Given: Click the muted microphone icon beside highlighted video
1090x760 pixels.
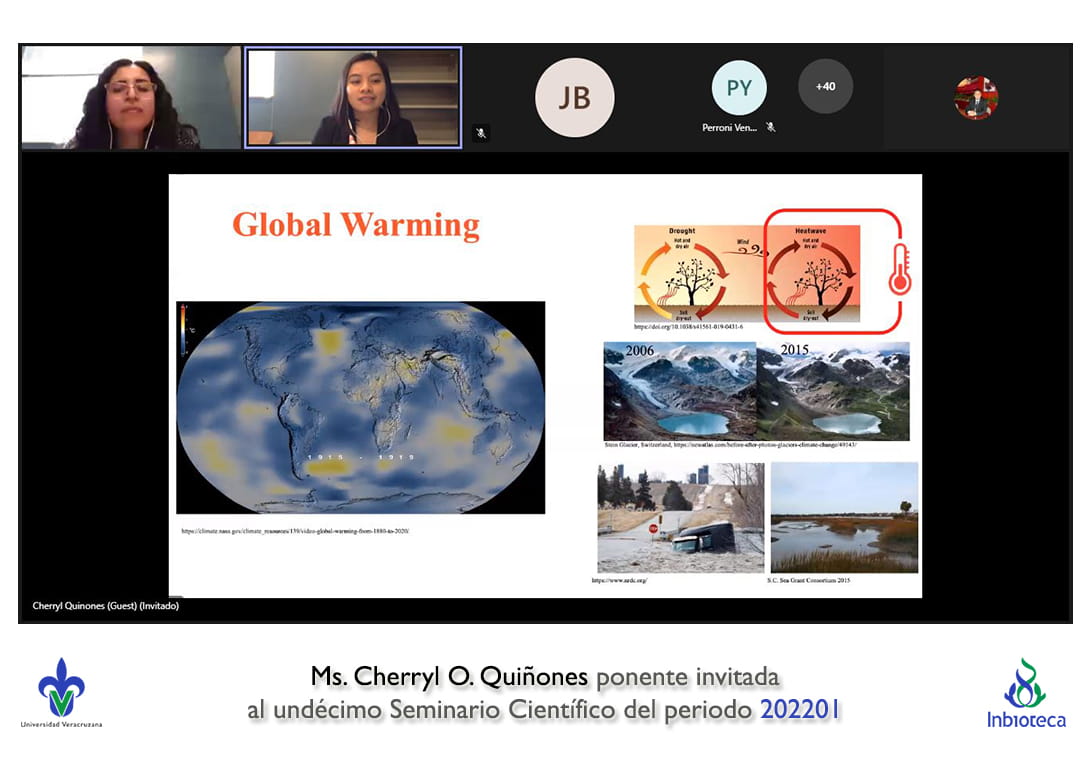Looking at the screenshot, I should click(481, 132).
